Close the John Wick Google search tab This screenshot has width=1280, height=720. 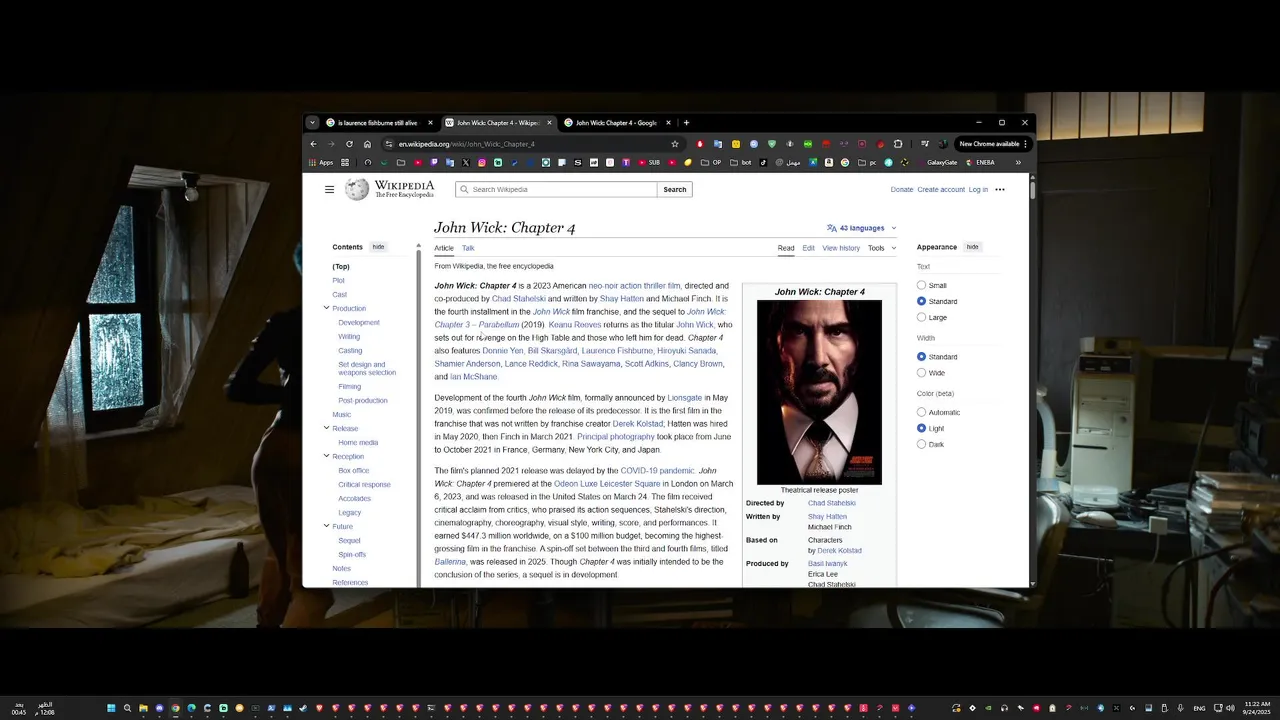(x=669, y=123)
